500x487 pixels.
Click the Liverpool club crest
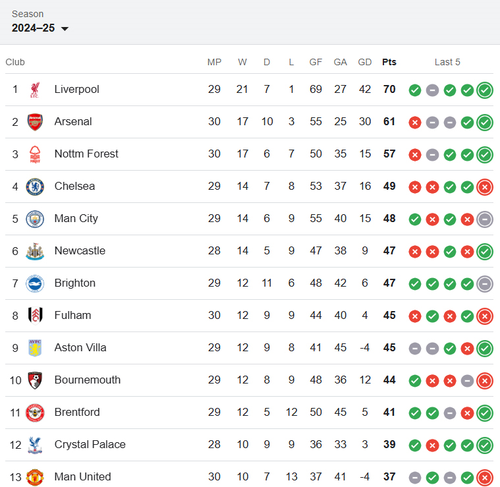click(x=35, y=90)
